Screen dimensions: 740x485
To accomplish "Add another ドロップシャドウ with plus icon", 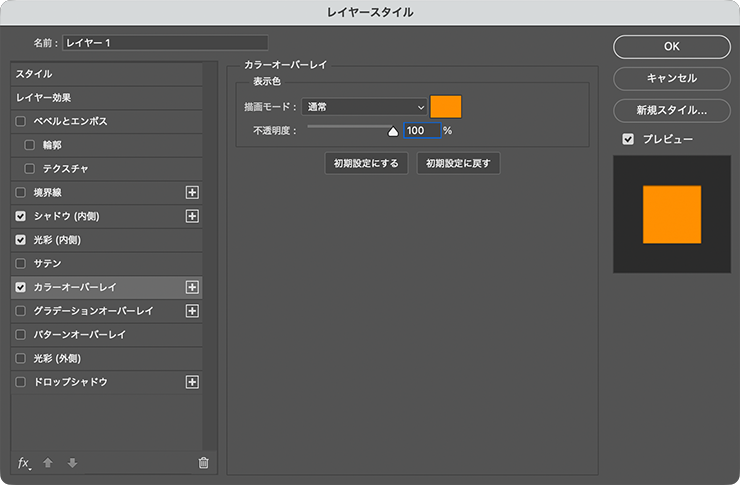I will (193, 382).
